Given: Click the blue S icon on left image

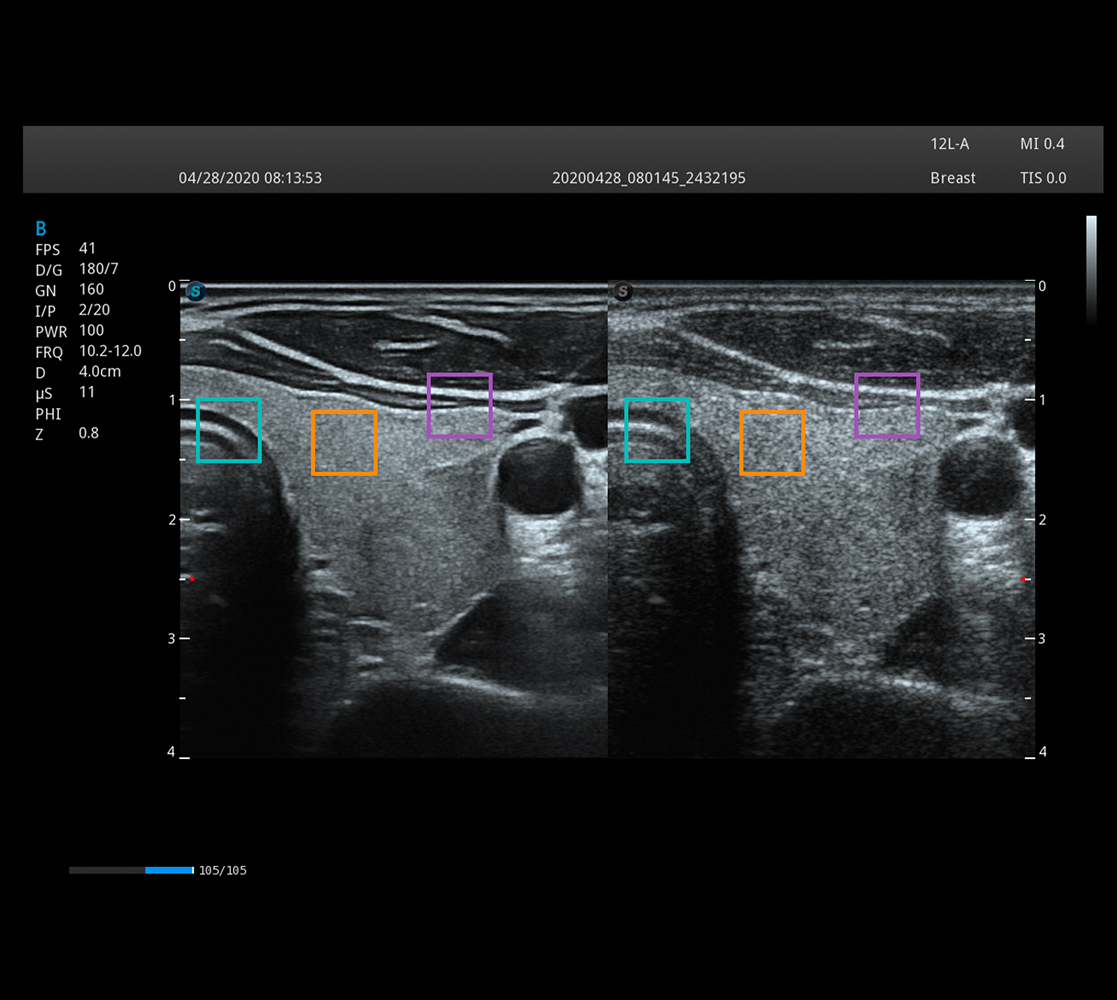Looking at the screenshot, I should click(x=195, y=291).
